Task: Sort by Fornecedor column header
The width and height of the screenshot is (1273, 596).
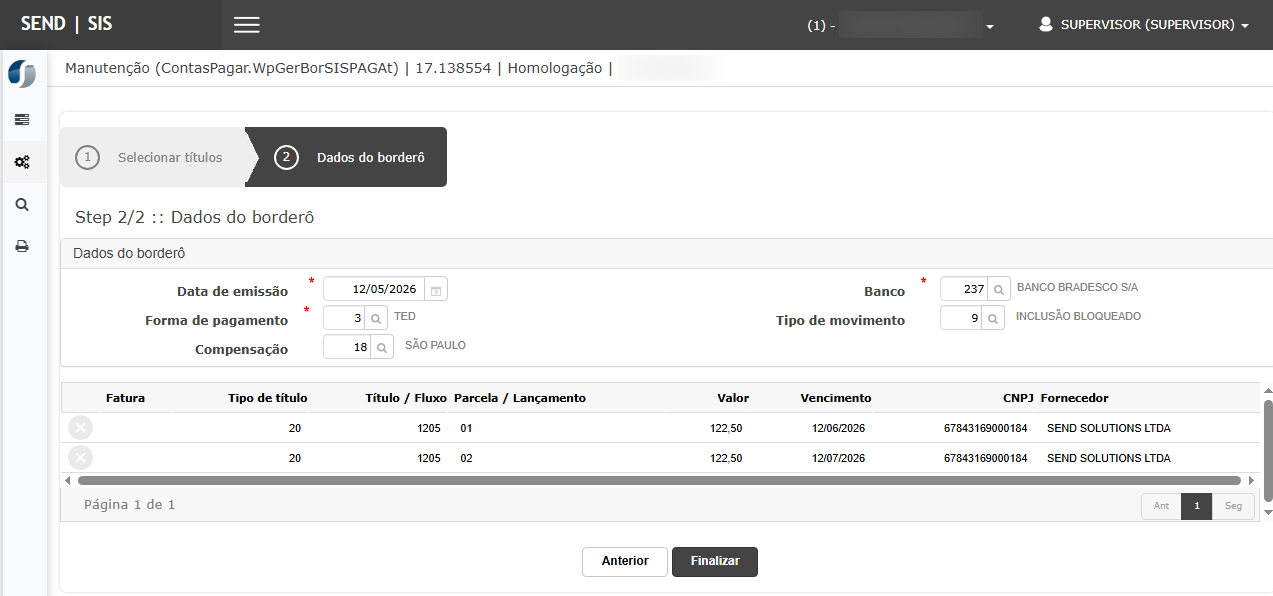Action: pyautogui.click(x=1075, y=398)
